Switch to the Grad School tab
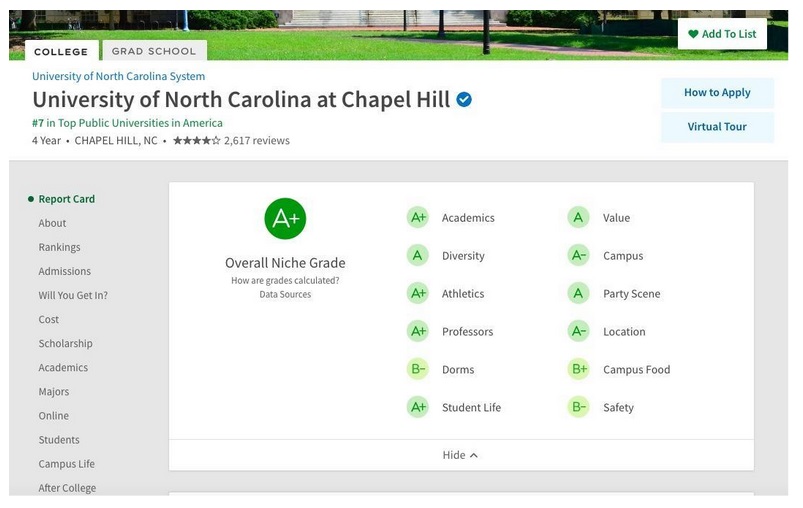Screen dimensions: 803x508 coord(154,51)
